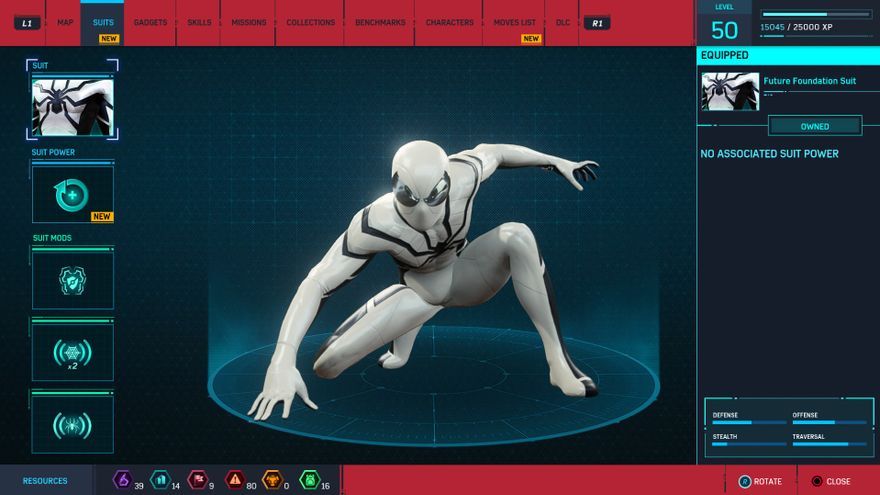Click the Stealth stat bar
Screen dimensions: 880x495
coord(749,444)
